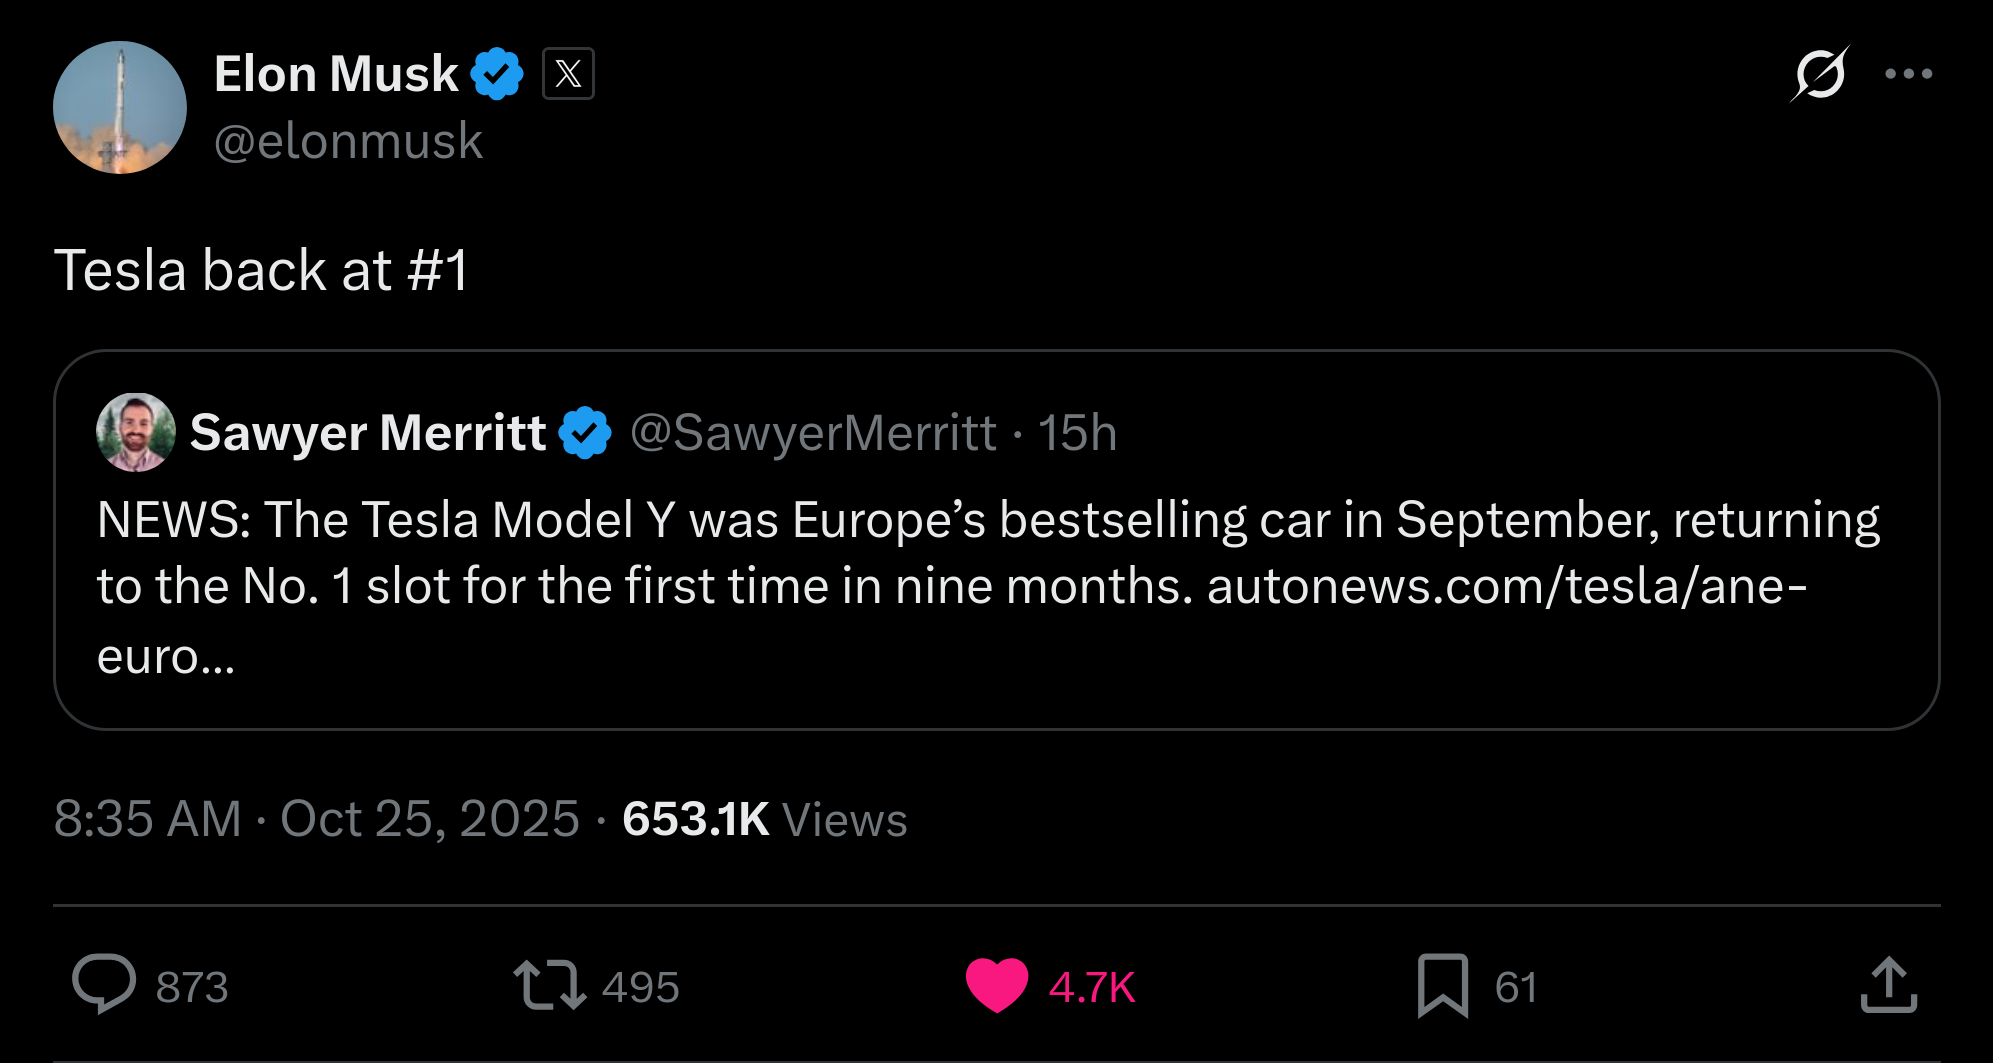
Task: Click the Sawyer Merritt name in quote
Action: 367,433
